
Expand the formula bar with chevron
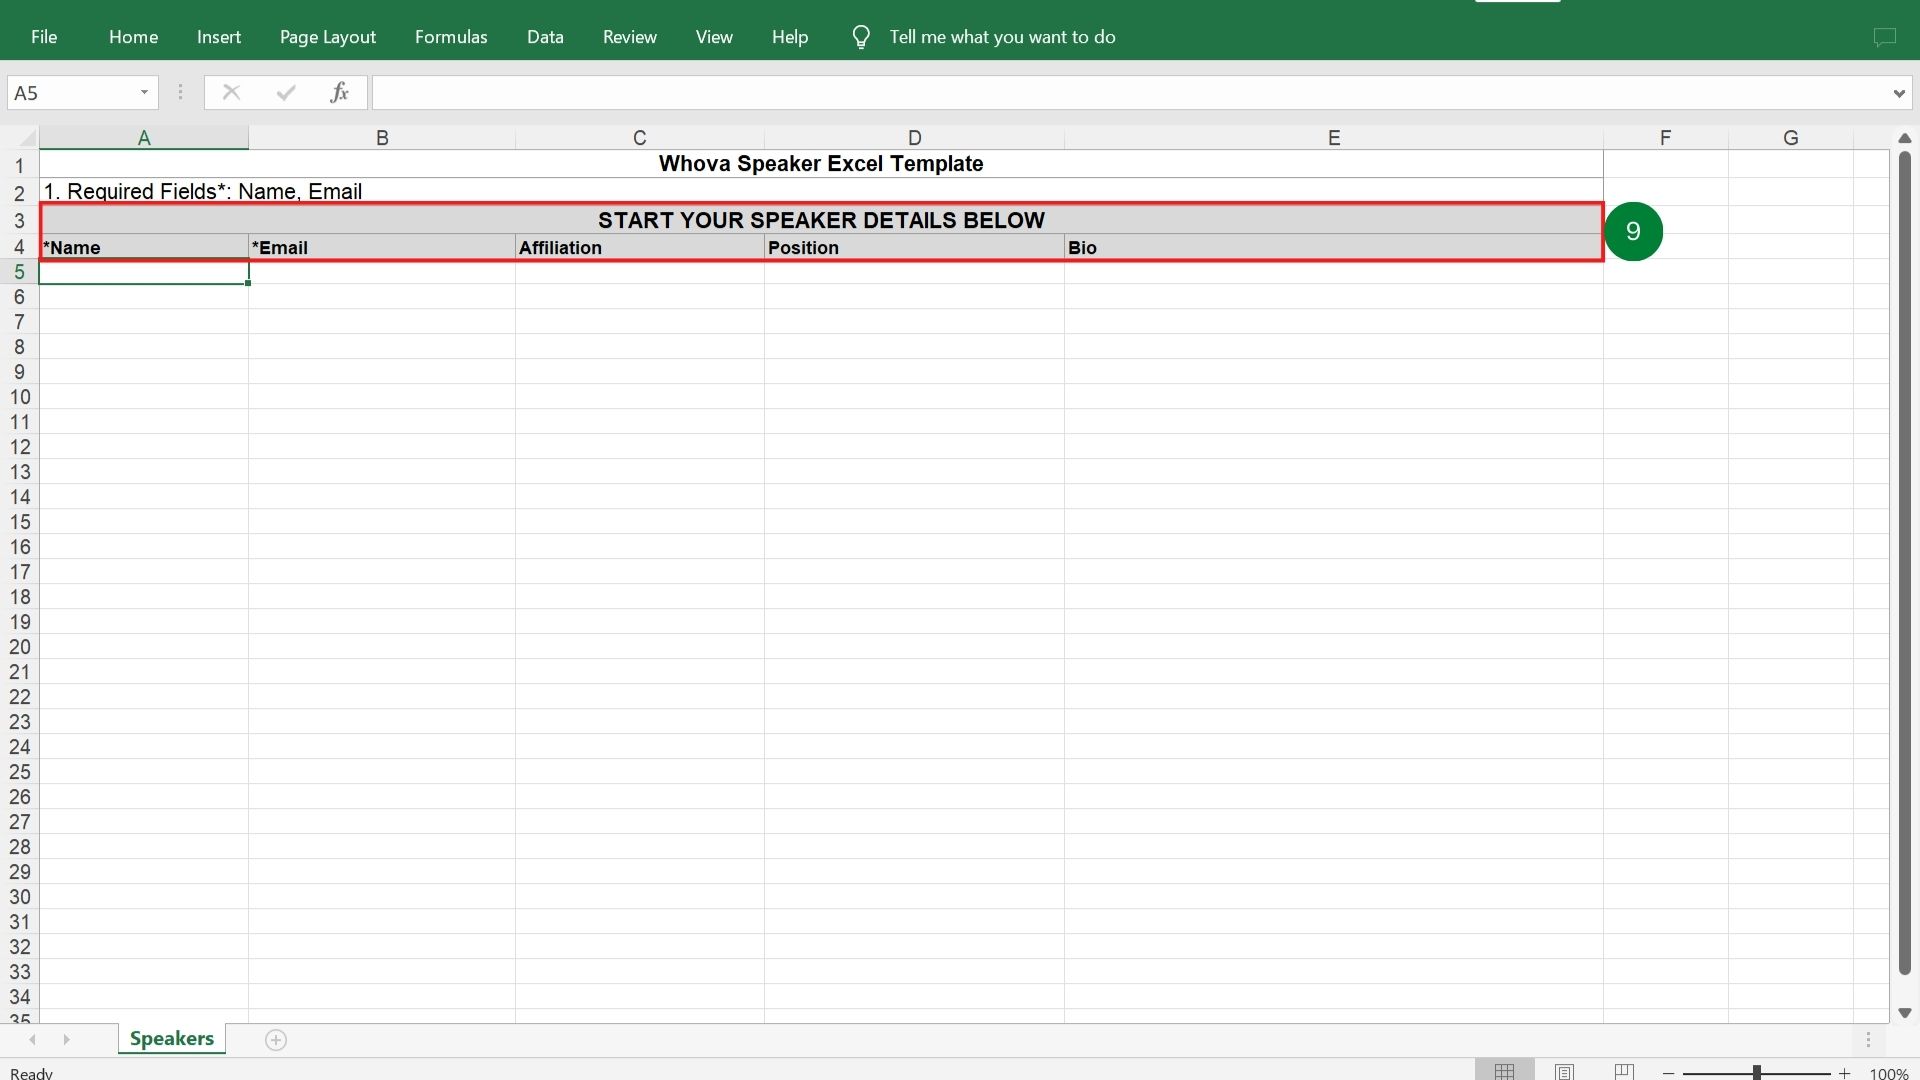[1898, 93]
